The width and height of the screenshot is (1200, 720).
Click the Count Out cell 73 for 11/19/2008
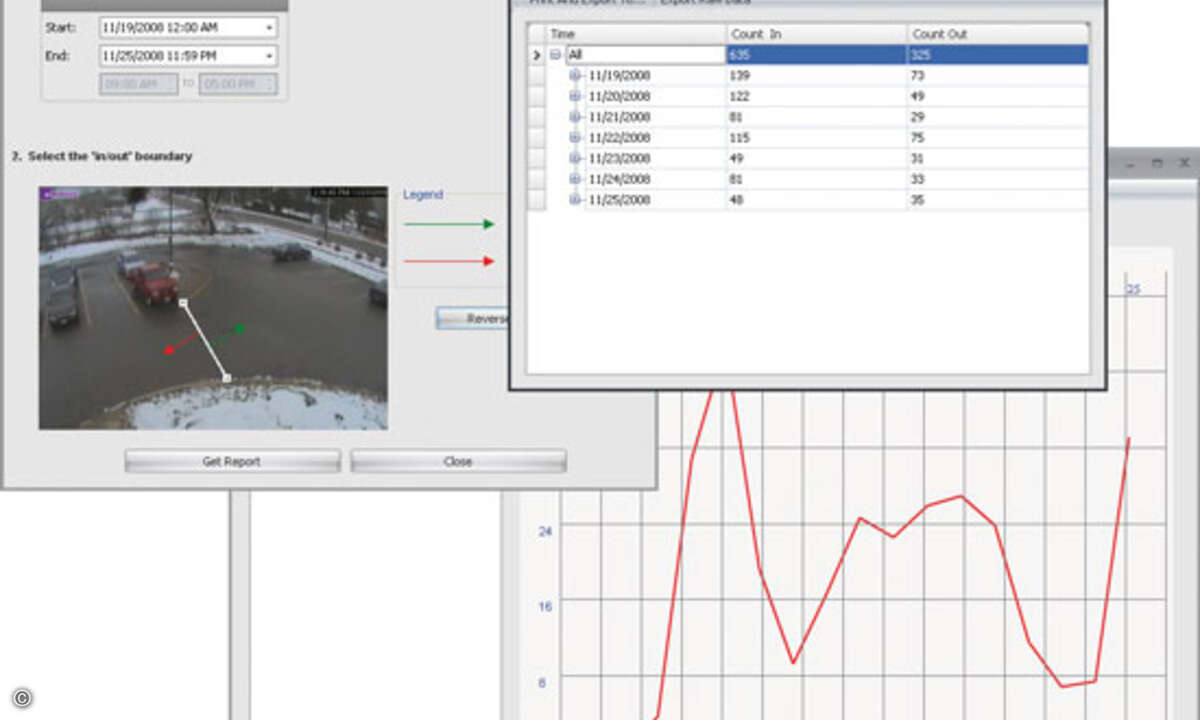tap(998, 75)
